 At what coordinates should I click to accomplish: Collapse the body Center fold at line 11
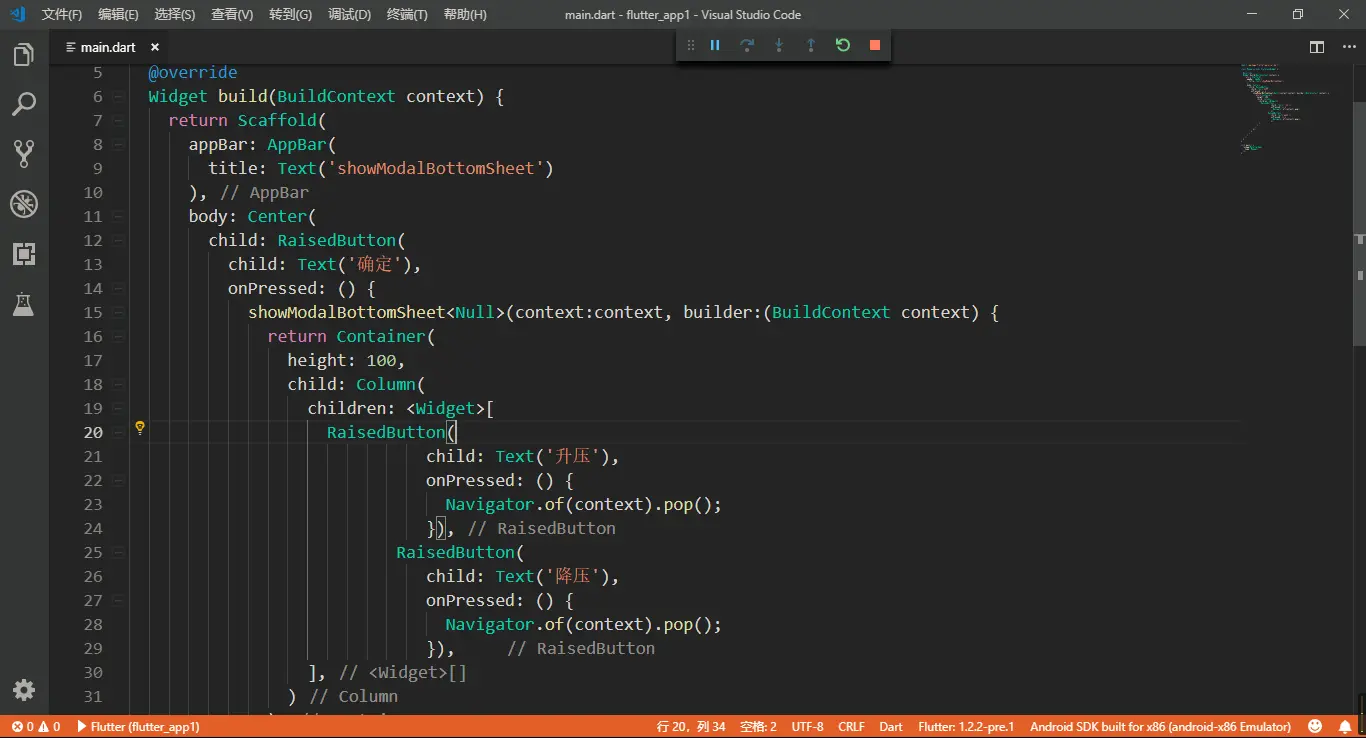tap(119, 217)
